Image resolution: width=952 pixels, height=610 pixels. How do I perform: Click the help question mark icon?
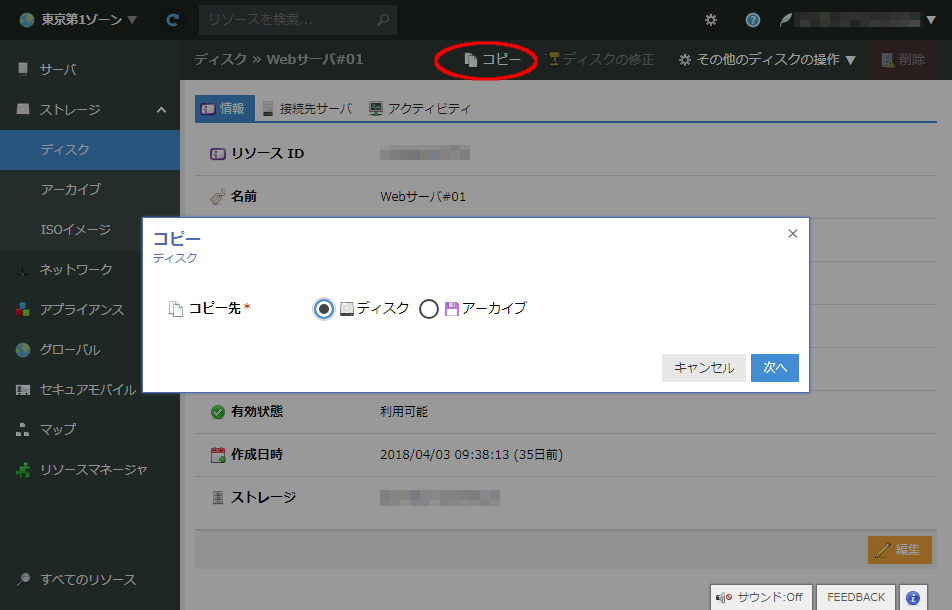click(x=752, y=19)
